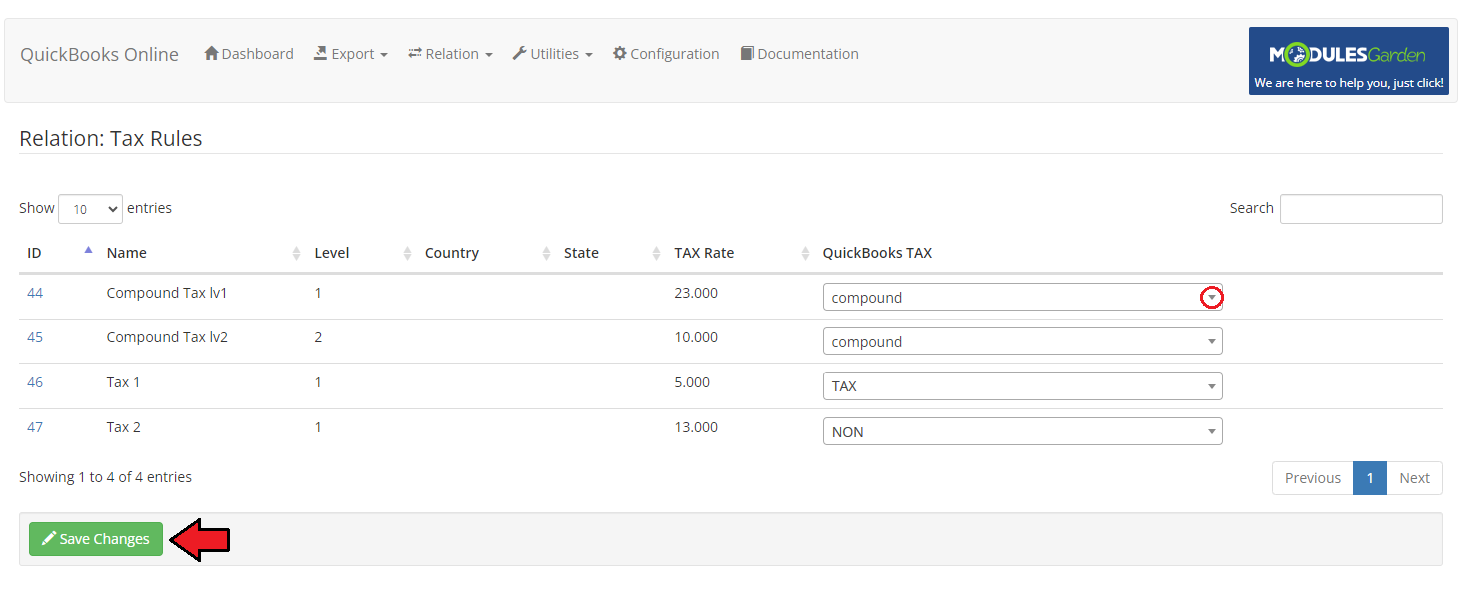Image resolution: width=1464 pixels, height=589 pixels.
Task: Sort table by ID column arrow
Action: click(88, 251)
